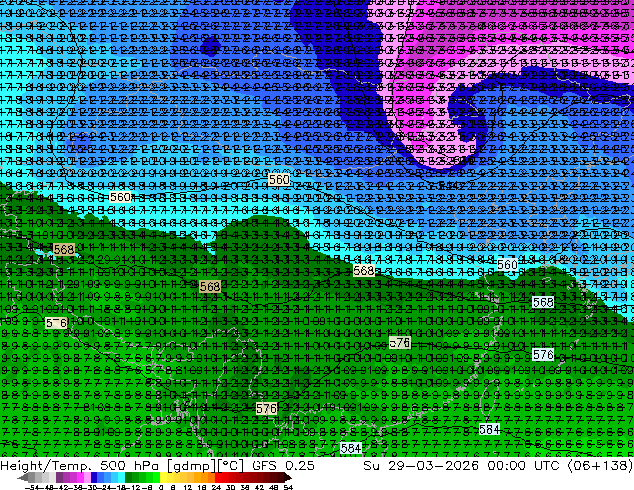
Task: Click the "Height/Temp." caption text
Action: (x=44, y=465)
